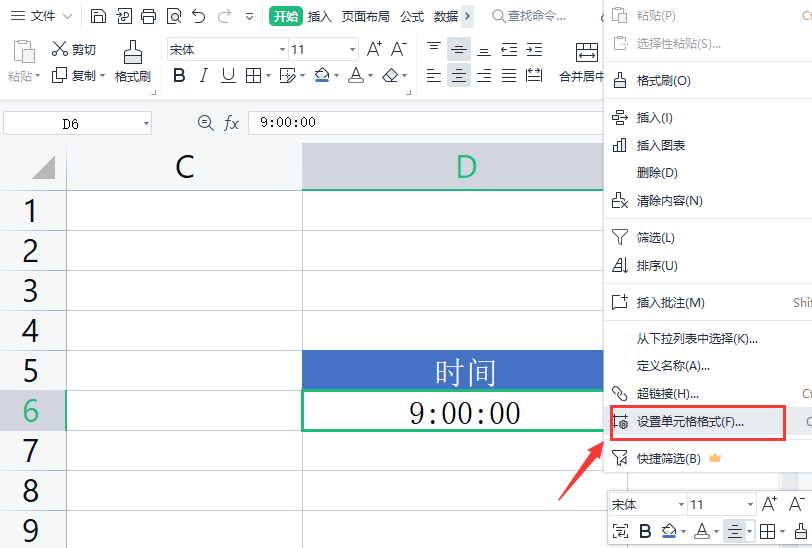The image size is (812, 548).
Task: Choose 清除内容(N) from the context menu
Action: pos(708,200)
